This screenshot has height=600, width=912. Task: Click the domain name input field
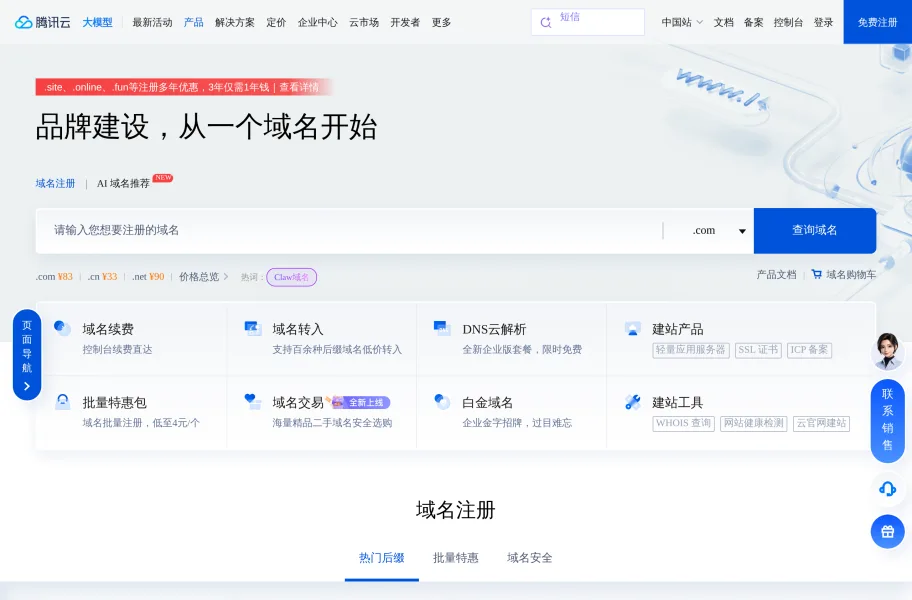349,231
